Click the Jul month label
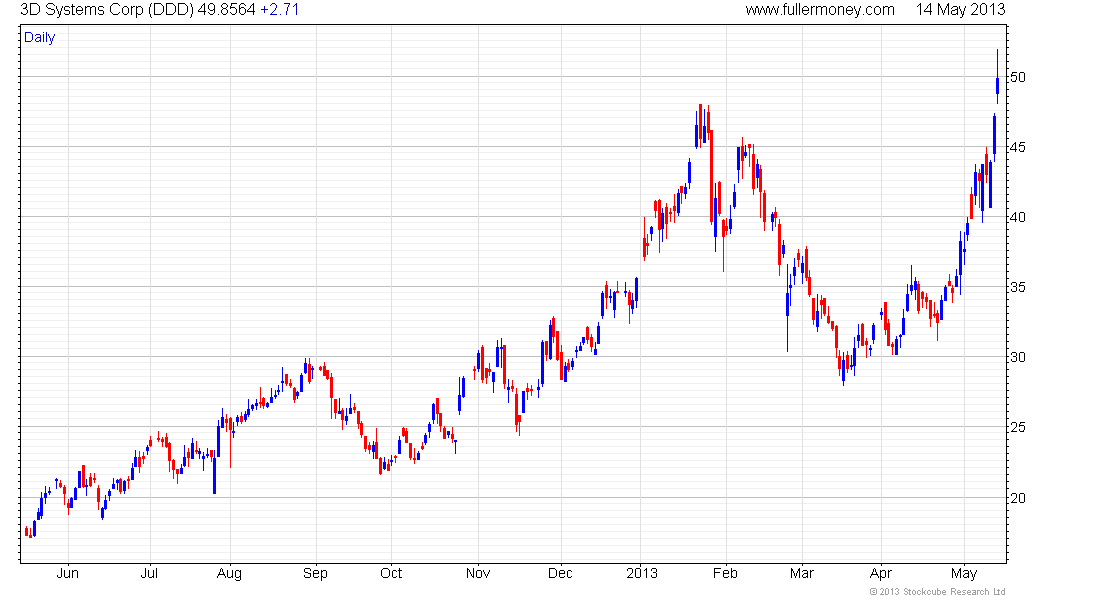The image size is (1100, 600). (x=149, y=573)
